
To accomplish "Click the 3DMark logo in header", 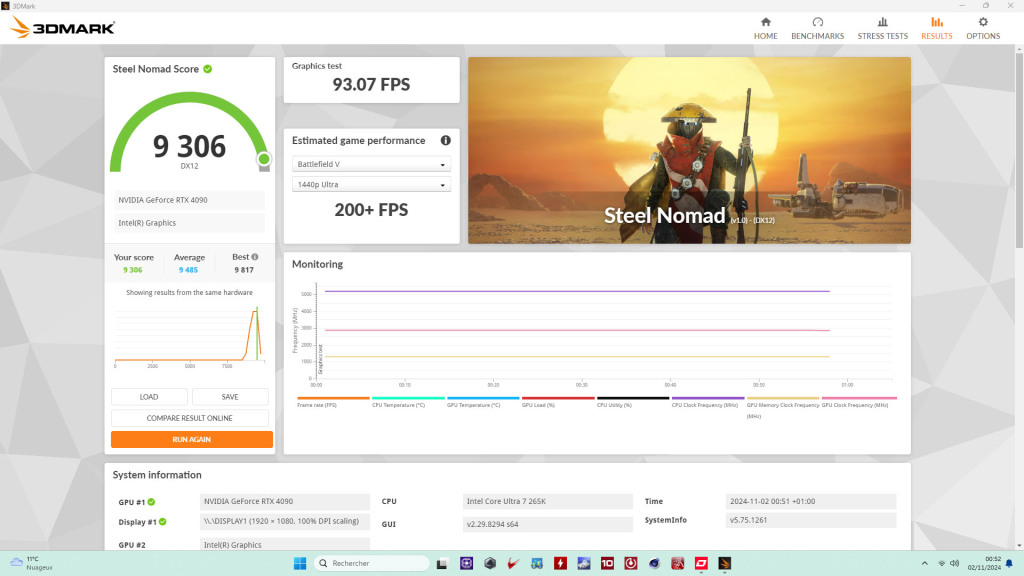I will (x=63, y=27).
